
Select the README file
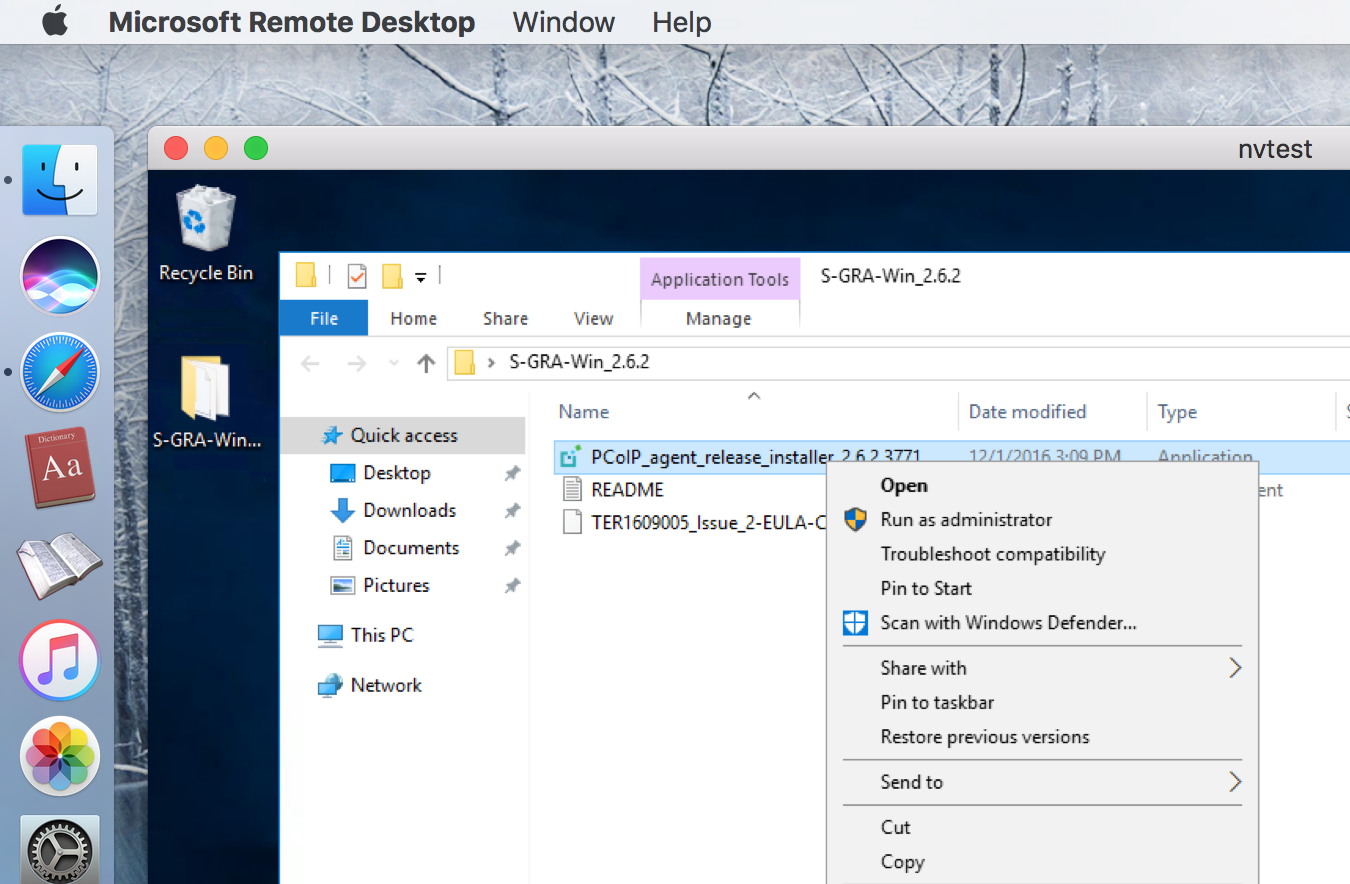(x=627, y=490)
